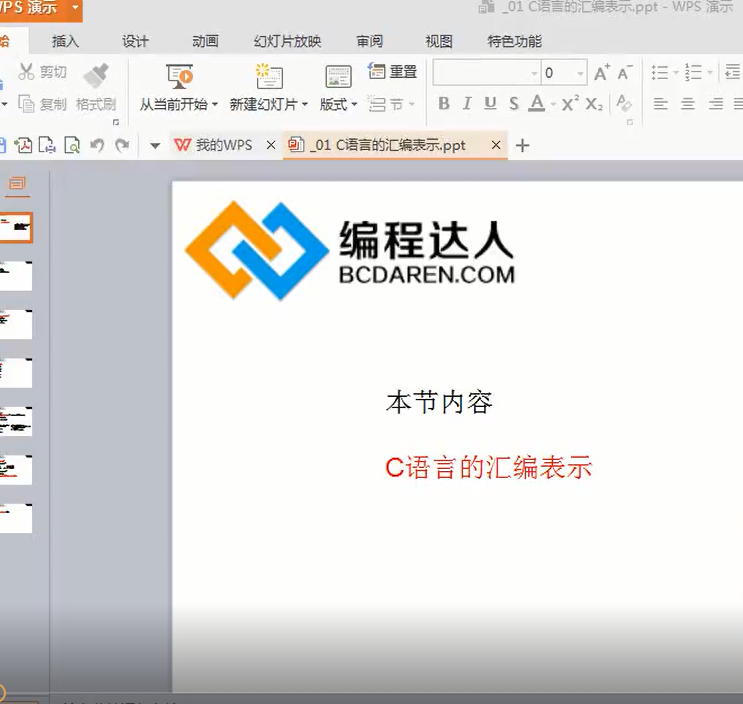
Task: Toggle Subscript formatting
Action: [x=594, y=104]
